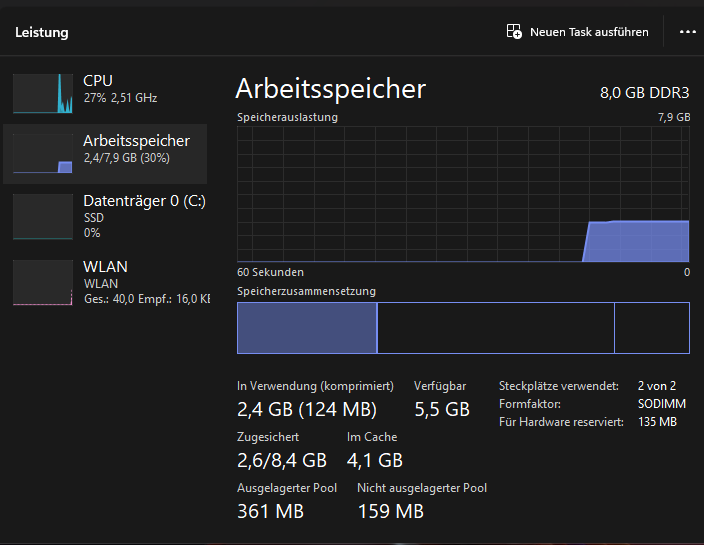
Task: Click the Zugesichert 2,6/8,4 GB value
Action: tap(282, 461)
